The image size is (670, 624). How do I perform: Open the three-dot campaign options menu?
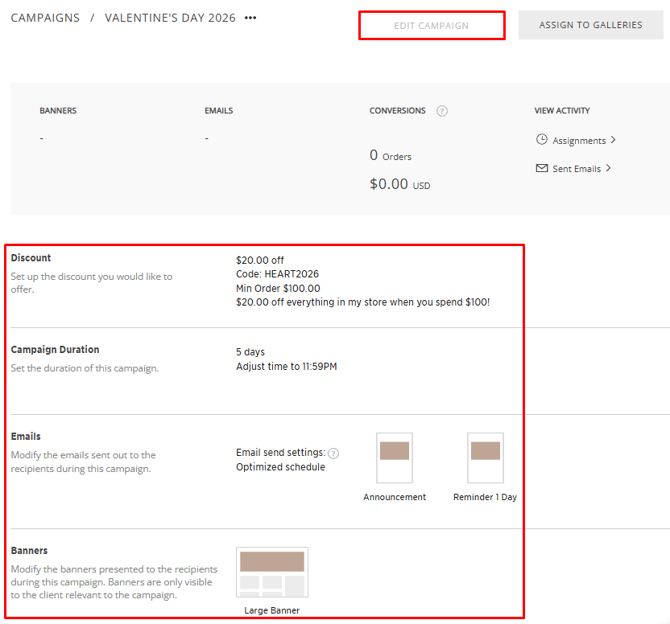coord(250,18)
